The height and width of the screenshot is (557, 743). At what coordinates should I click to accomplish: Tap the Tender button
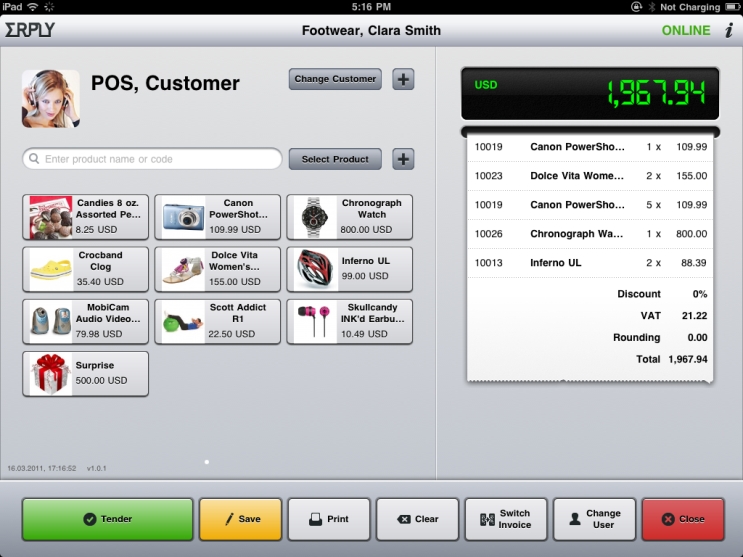click(x=108, y=519)
